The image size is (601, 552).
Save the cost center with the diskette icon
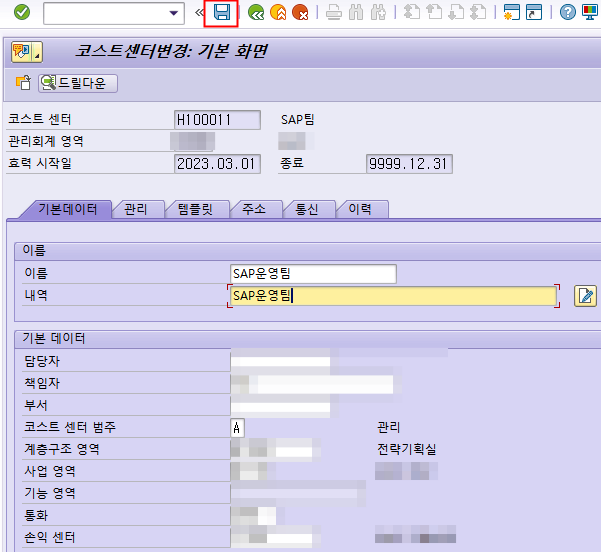coord(222,12)
